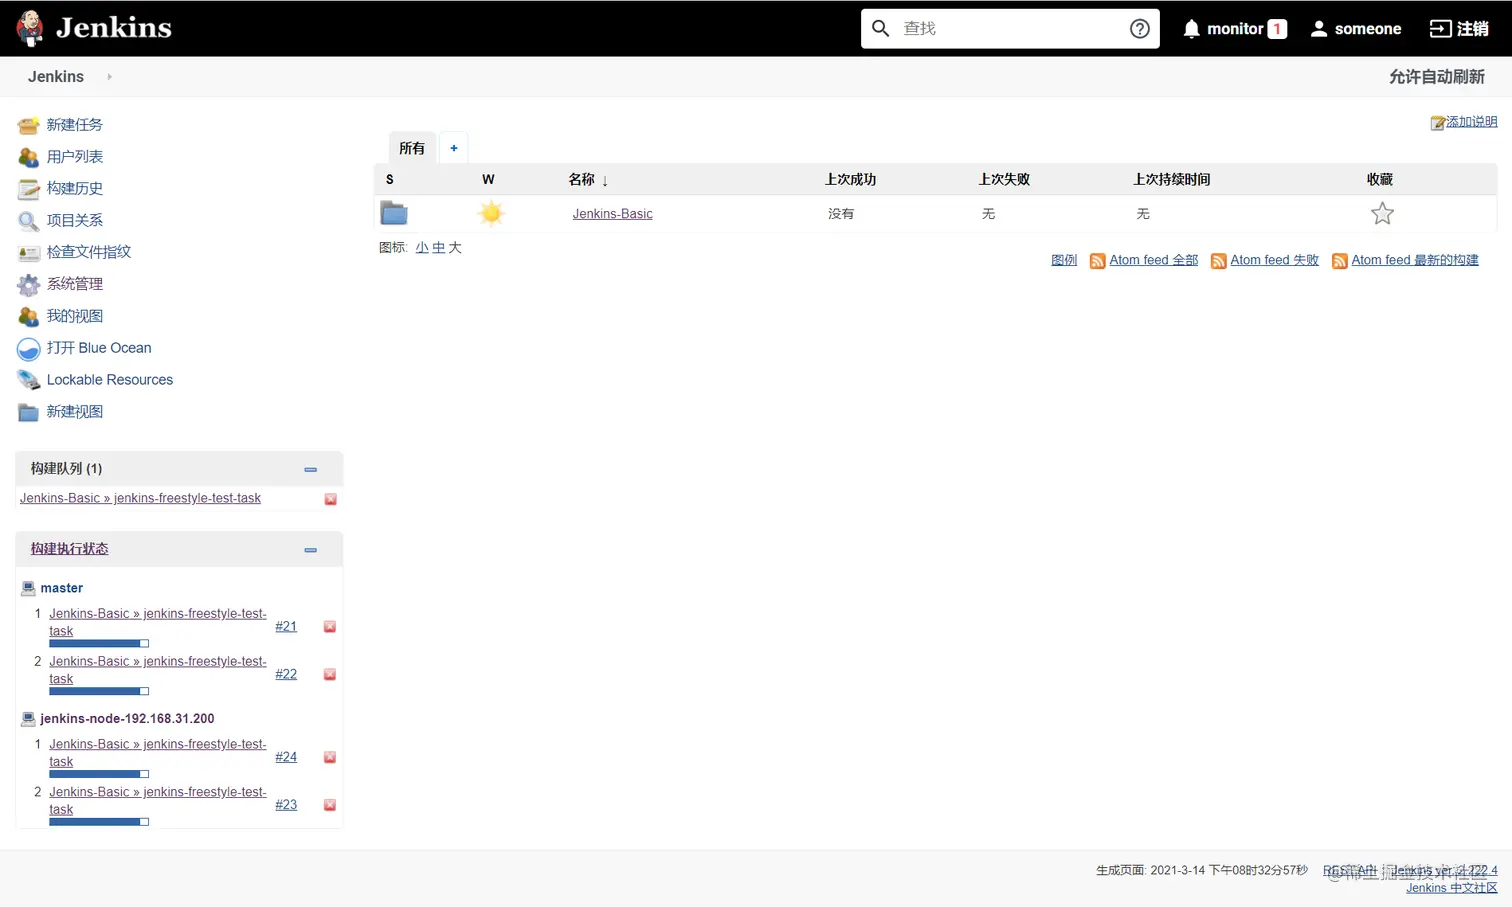Click the Atom feed 全部 RSS icon
Image resolution: width=1512 pixels, height=907 pixels.
coord(1097,261)
